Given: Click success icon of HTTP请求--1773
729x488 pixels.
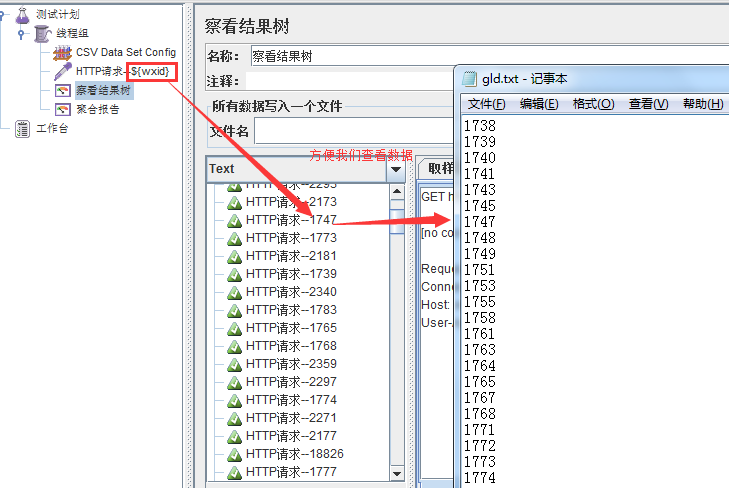Looking at the screenshot, I should (x=234, y=239).
